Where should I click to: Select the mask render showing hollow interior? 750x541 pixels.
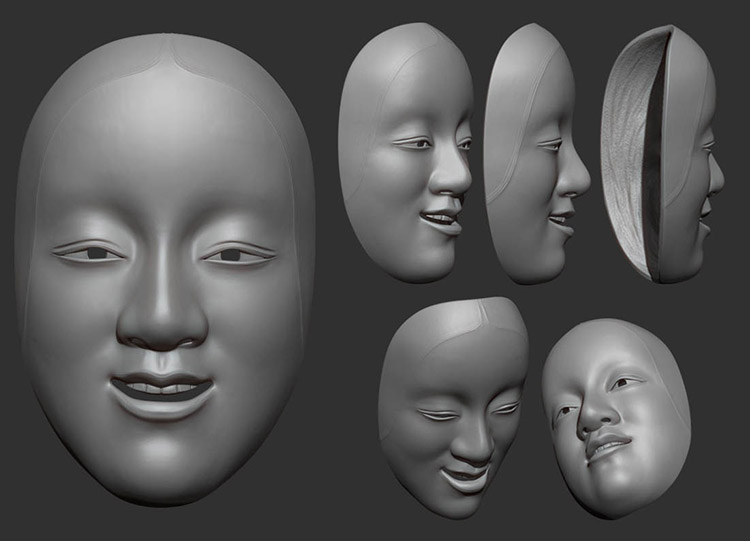point(662,154)
